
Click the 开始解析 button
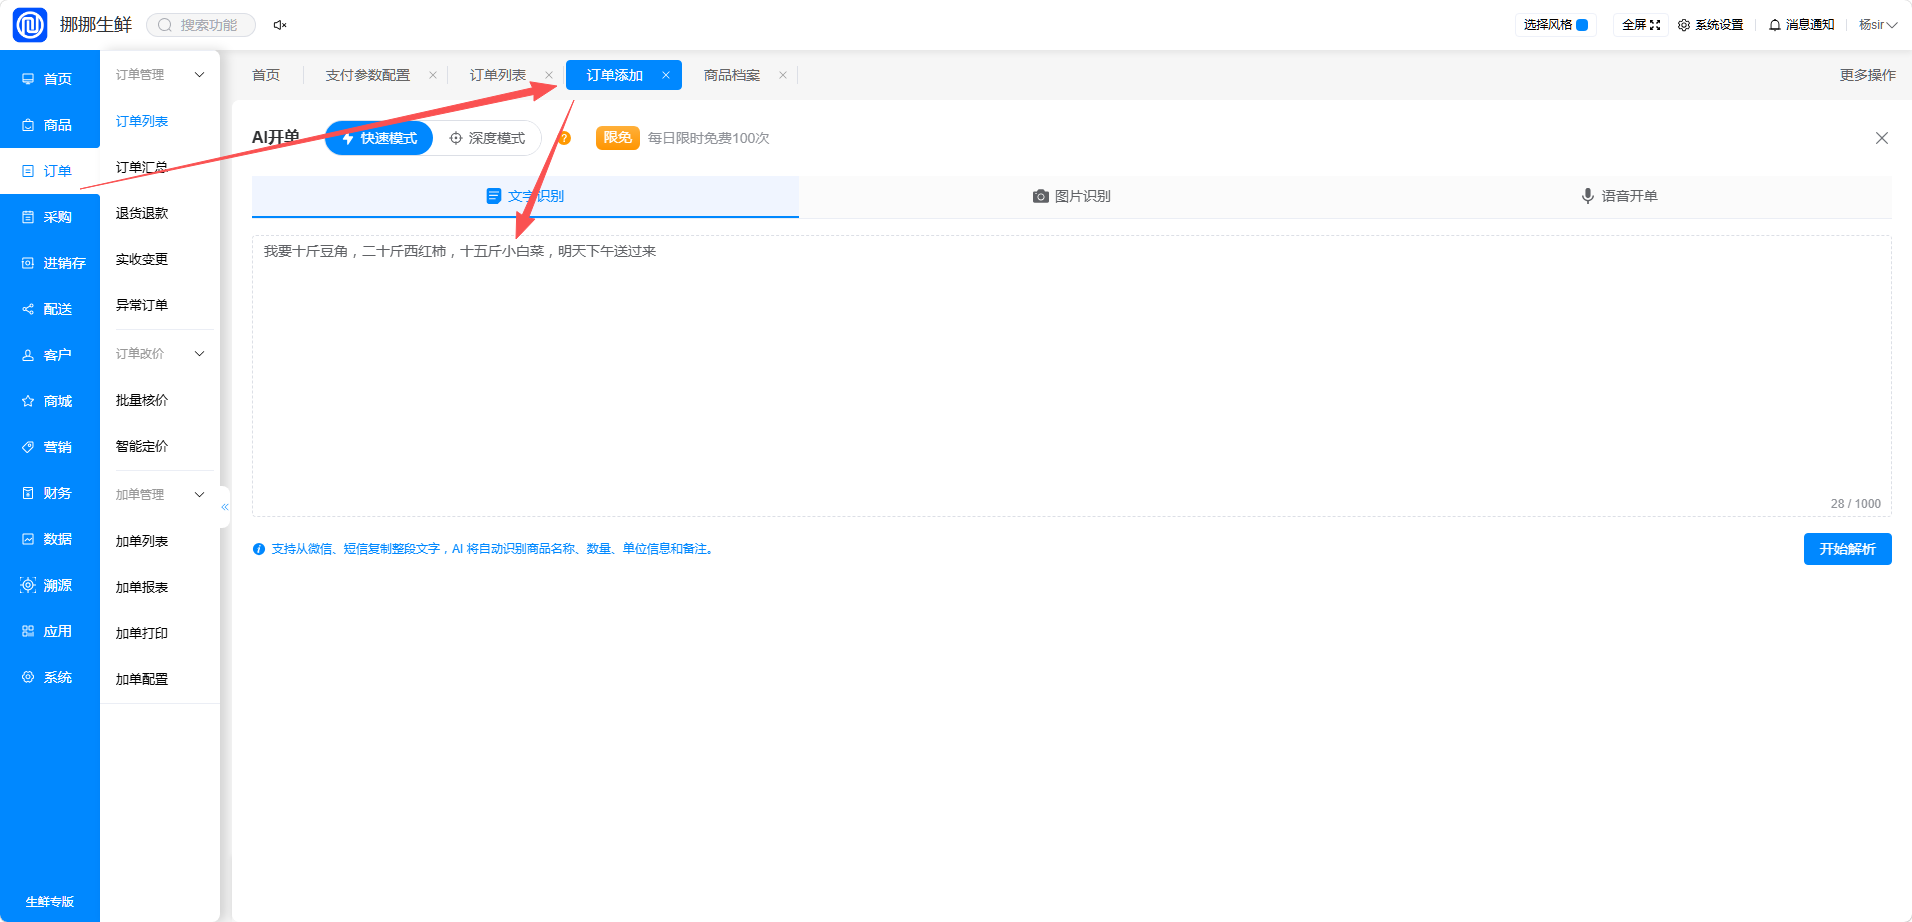click(1847, 549)
